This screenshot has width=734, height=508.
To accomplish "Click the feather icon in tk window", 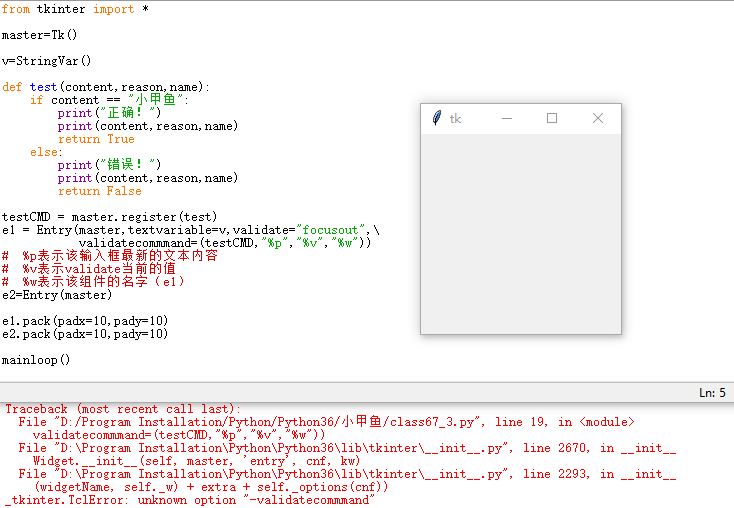I will click(436, 118).
